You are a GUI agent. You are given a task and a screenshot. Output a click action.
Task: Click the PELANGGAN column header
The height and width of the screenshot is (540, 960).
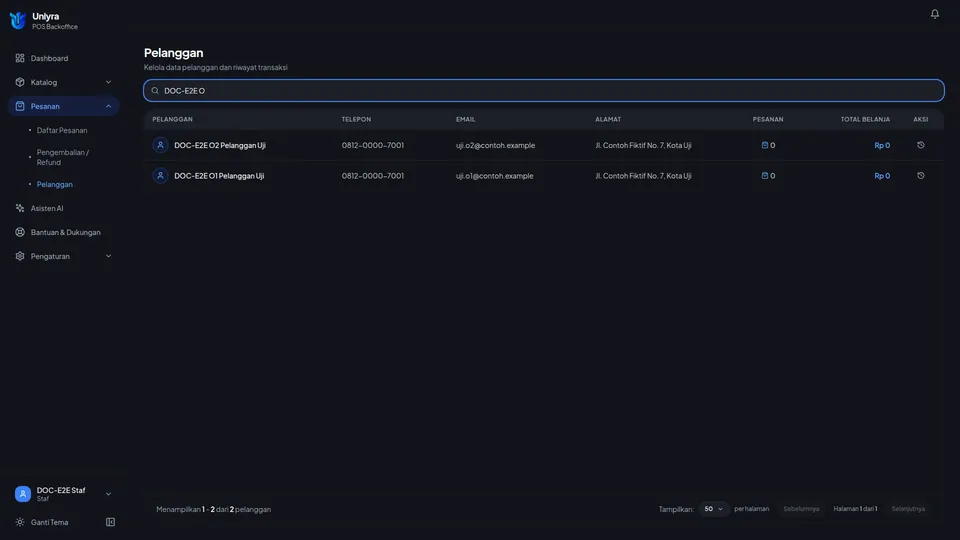tap(173, 119)
